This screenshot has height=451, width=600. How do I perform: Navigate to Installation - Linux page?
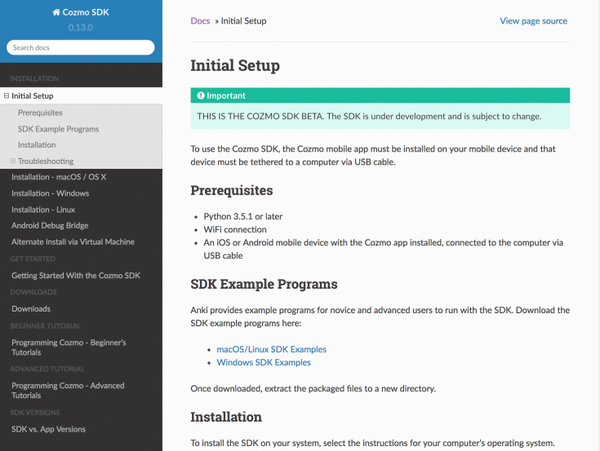click(44, 209)
